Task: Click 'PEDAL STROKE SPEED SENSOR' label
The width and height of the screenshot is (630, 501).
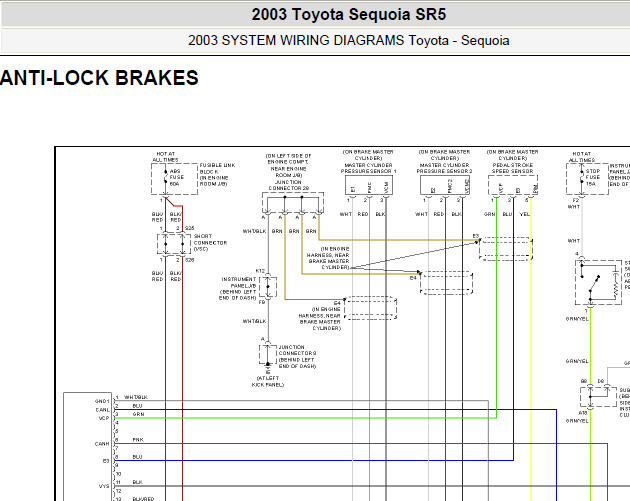Action: [513, 168]
